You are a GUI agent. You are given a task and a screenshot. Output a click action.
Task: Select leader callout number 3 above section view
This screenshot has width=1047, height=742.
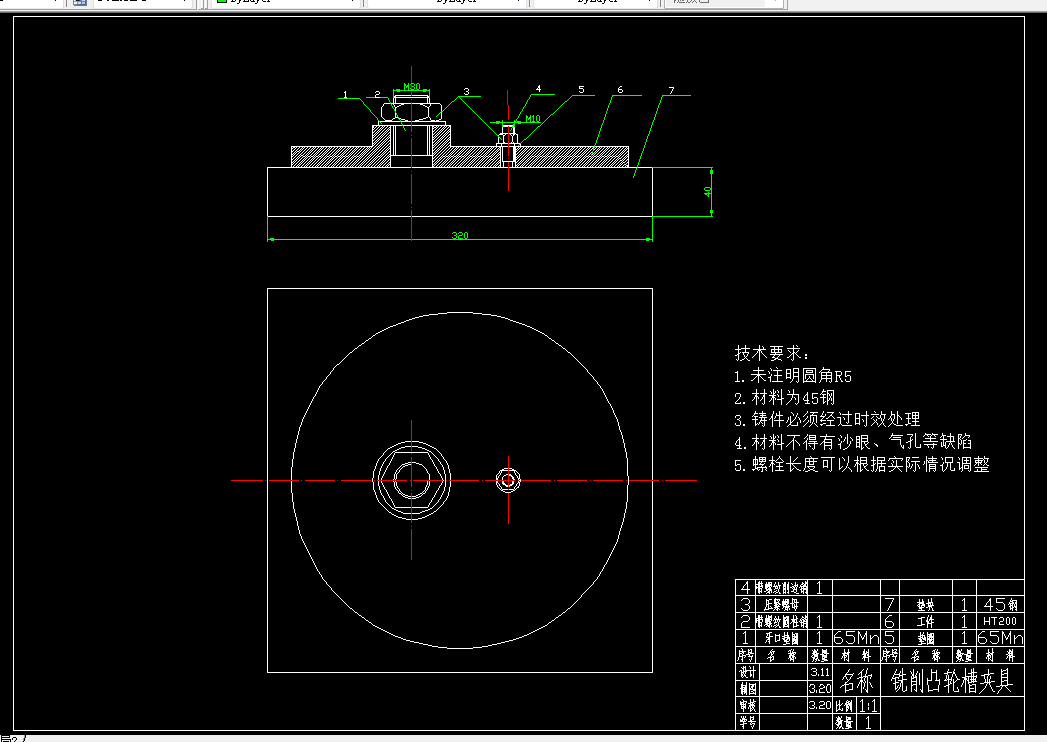click(x=466, y=91)
